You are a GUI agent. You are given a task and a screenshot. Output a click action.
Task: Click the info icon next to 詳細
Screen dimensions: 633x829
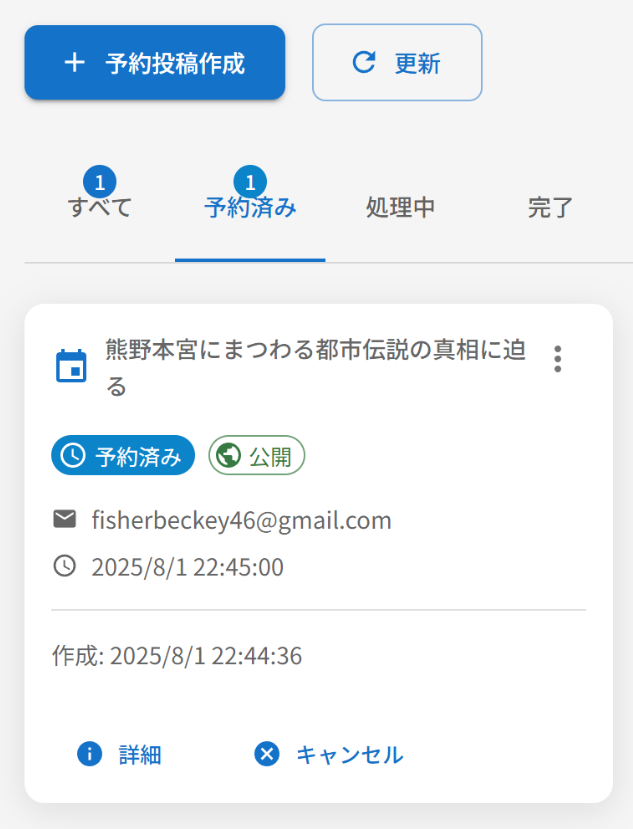pos(89,753)
